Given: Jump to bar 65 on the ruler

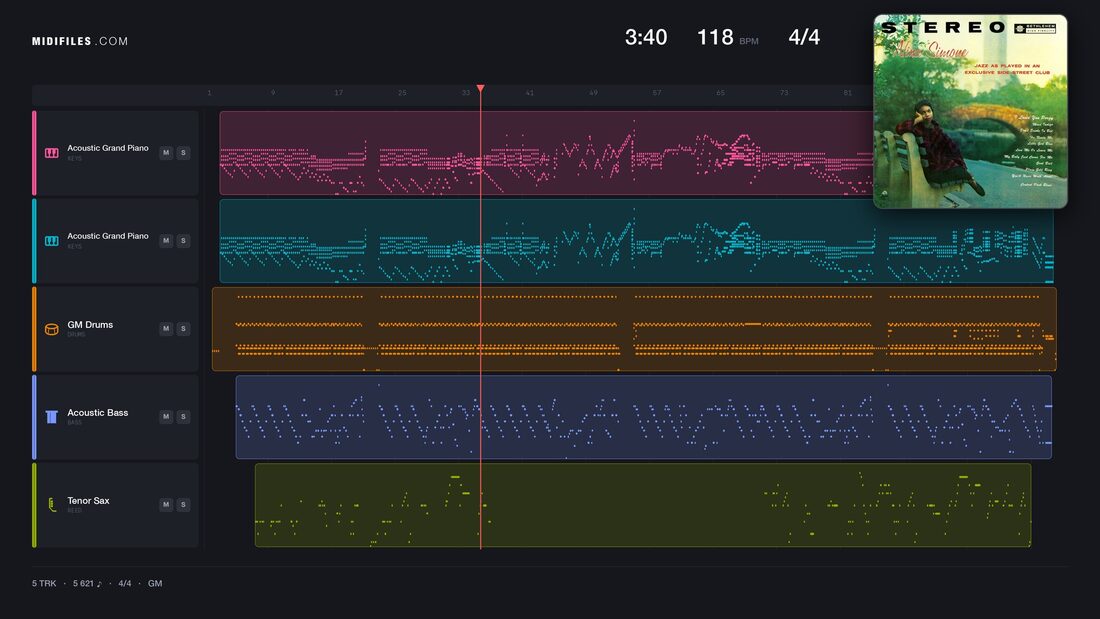Looking at the screenshot, I should coord(720,93).
